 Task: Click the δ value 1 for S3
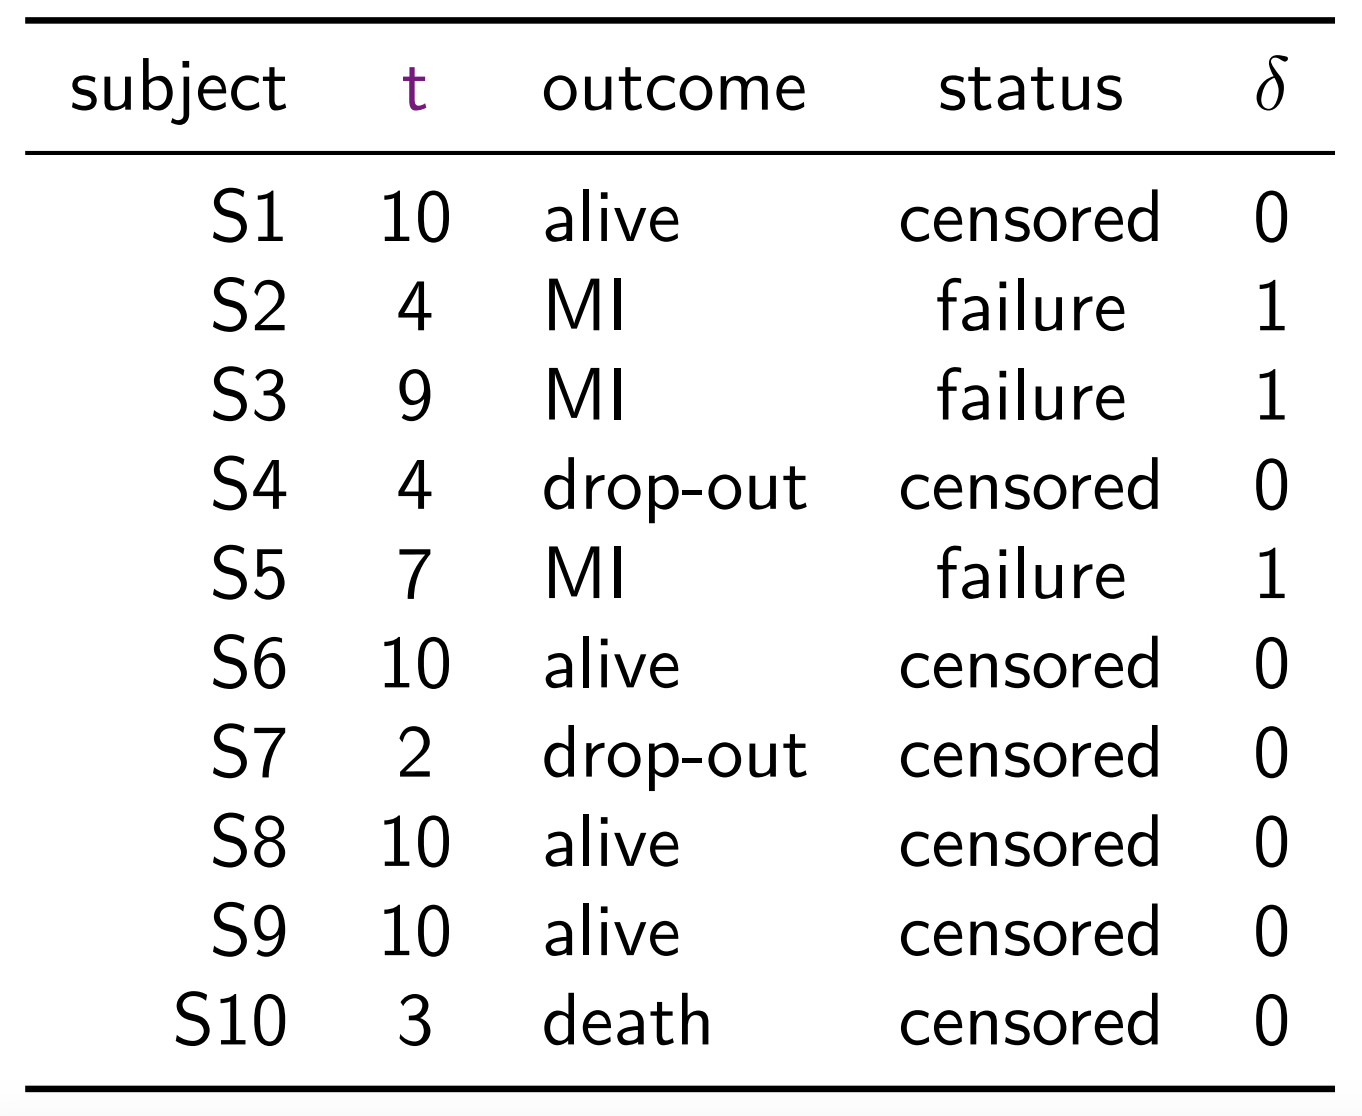pyautogui.click(x=1270, y=396)
